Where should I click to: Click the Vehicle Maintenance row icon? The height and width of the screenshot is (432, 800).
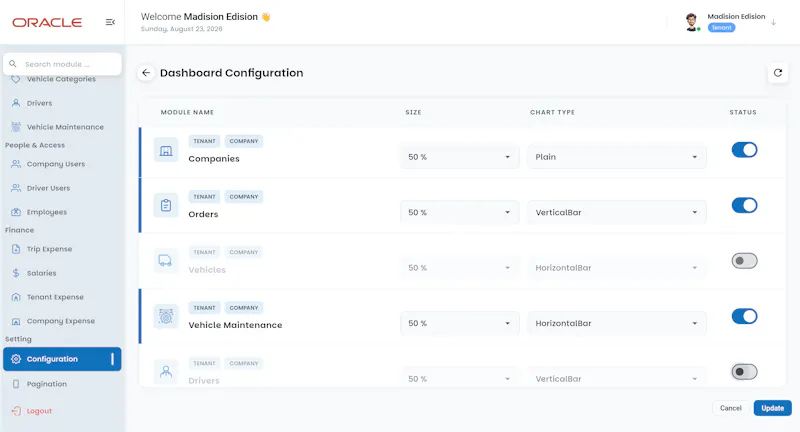166,316
